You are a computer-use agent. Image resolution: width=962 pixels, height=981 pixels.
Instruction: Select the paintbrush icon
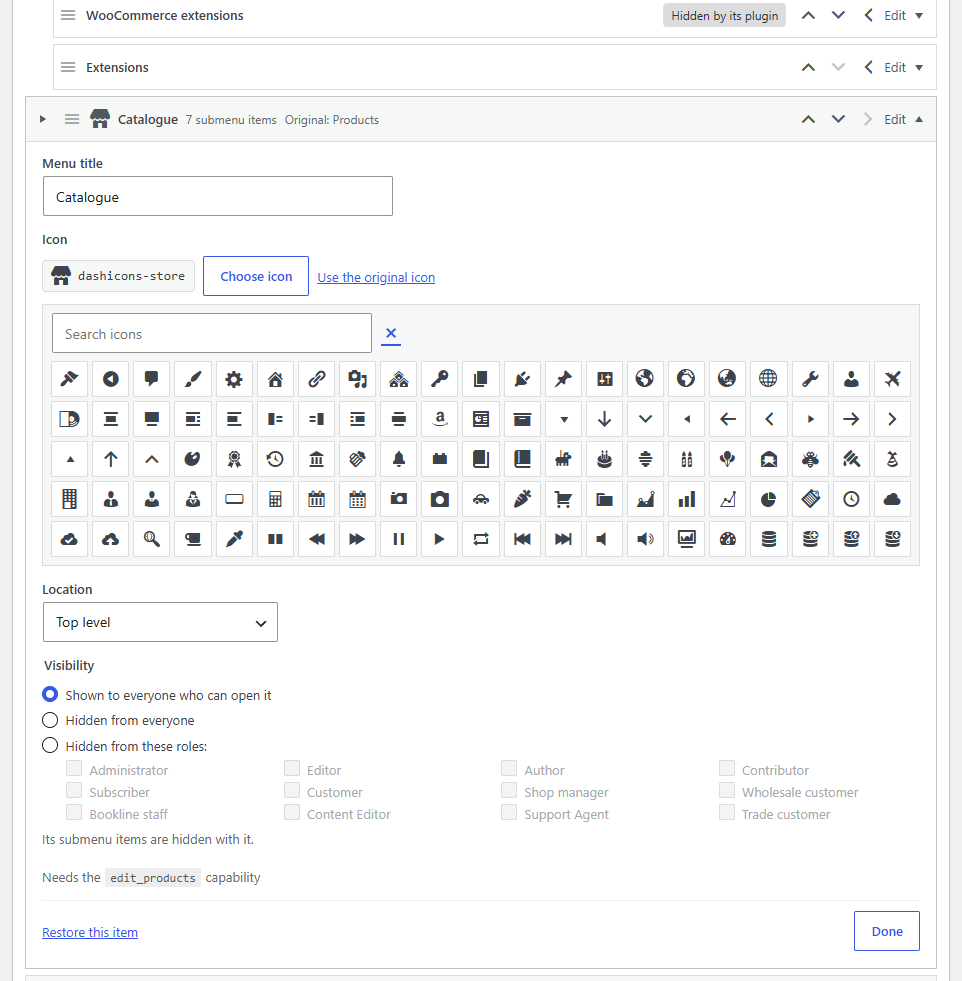coord(193,379)
